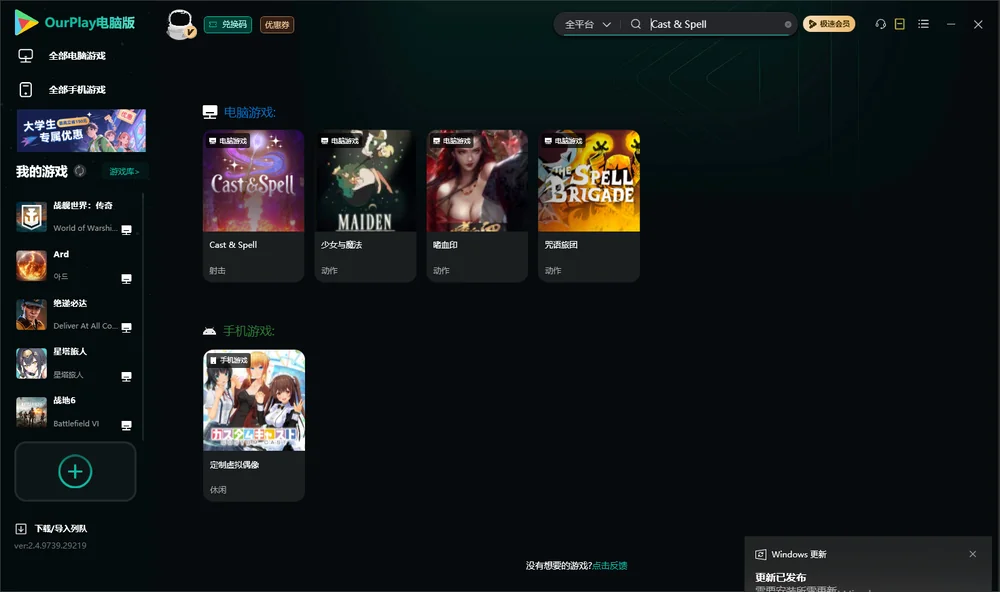Open customer service headset icon
This screenshot has height=592, width=1000.
(881, 24)
